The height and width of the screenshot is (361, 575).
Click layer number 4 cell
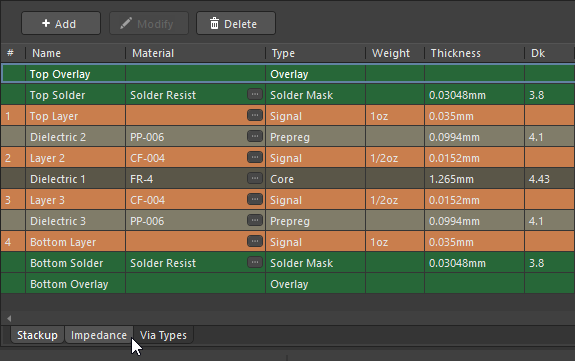point(13,242)
